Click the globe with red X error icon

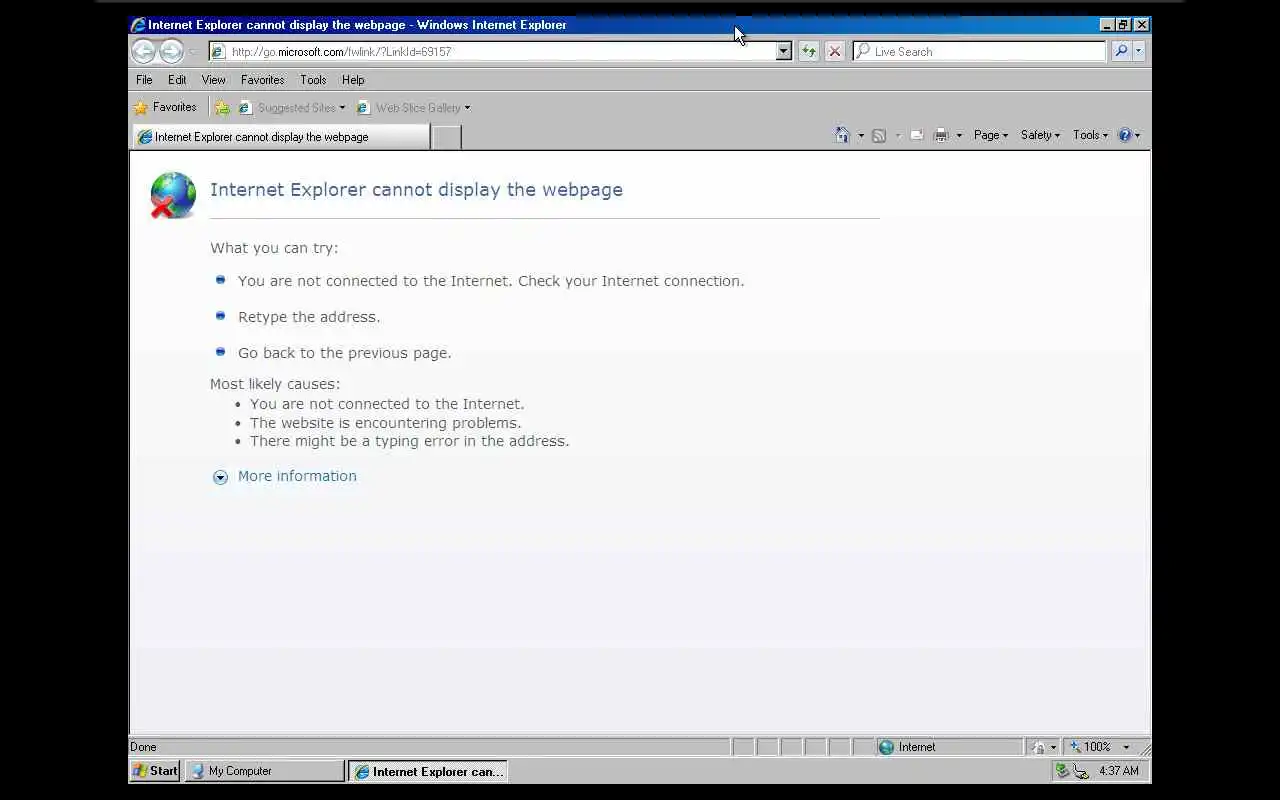pyautogui.click(x=173, y=195)
